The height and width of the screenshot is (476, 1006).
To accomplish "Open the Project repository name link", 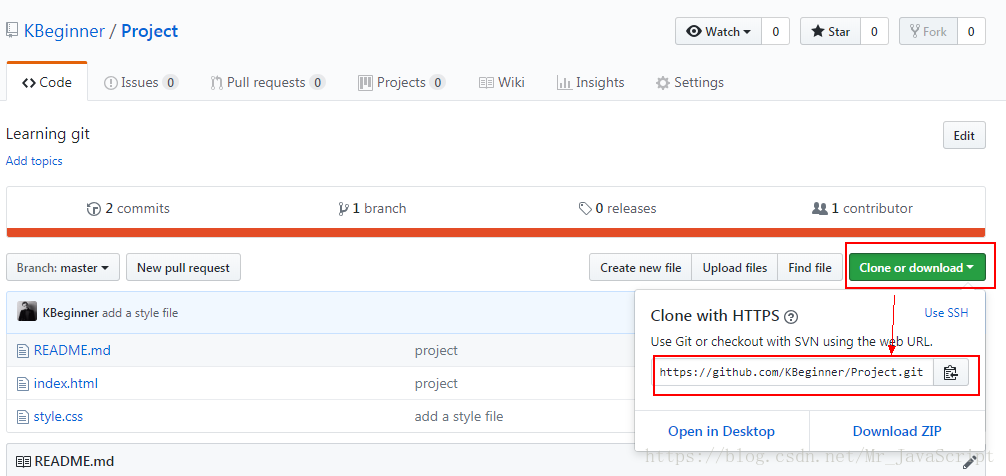I will 149,31.
